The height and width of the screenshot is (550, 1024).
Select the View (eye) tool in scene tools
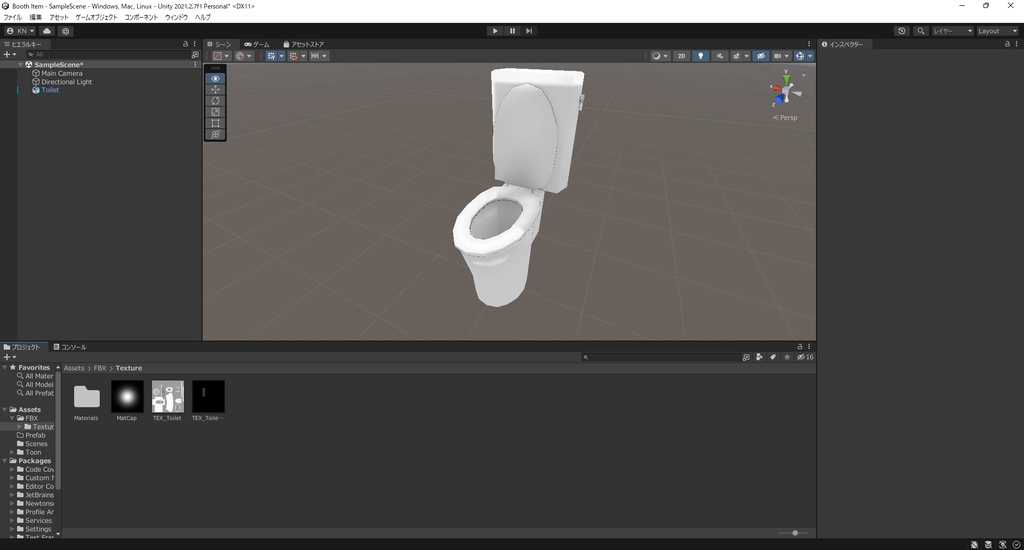click(x=216, y=78)
